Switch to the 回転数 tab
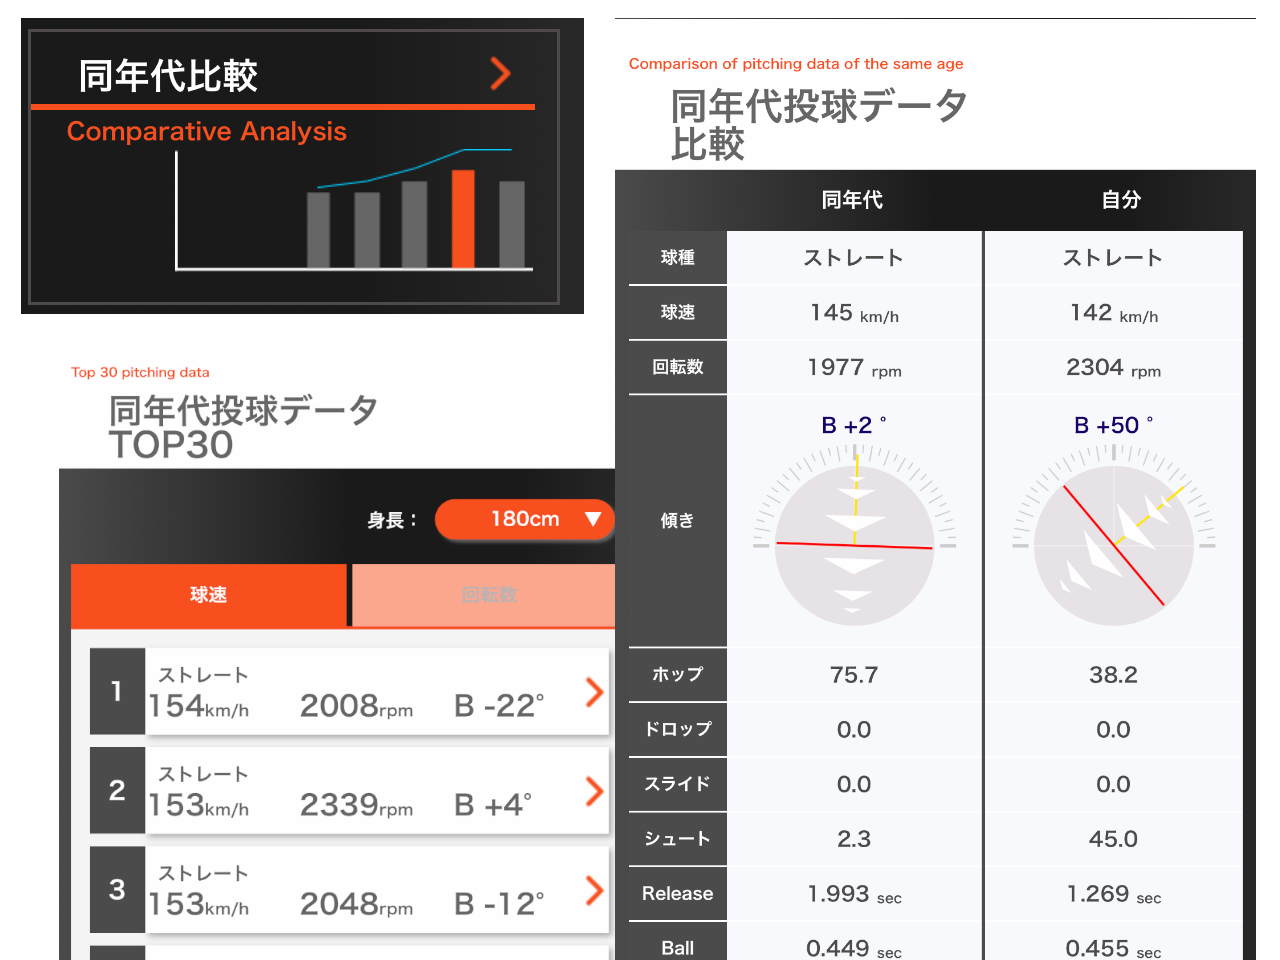Screen dimensions: 1280x960 point(488,595)
